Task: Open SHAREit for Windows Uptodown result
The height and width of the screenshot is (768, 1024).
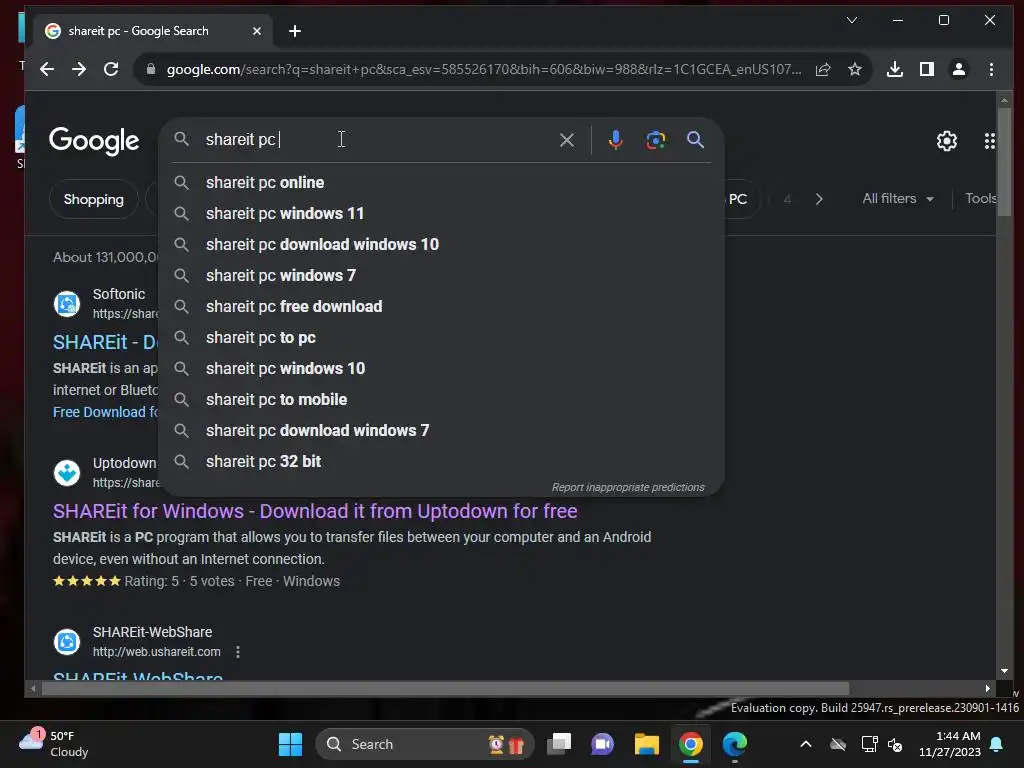Action: pos(315,511)
